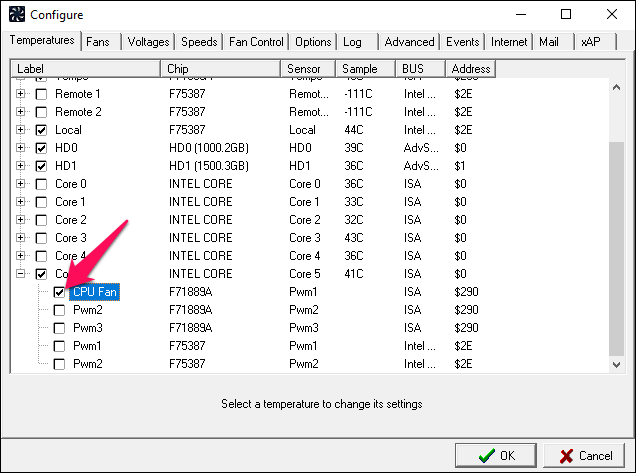This screenshot has height=473, width=636.
Task: Expand the Local tree node
Action: point(20,130)
